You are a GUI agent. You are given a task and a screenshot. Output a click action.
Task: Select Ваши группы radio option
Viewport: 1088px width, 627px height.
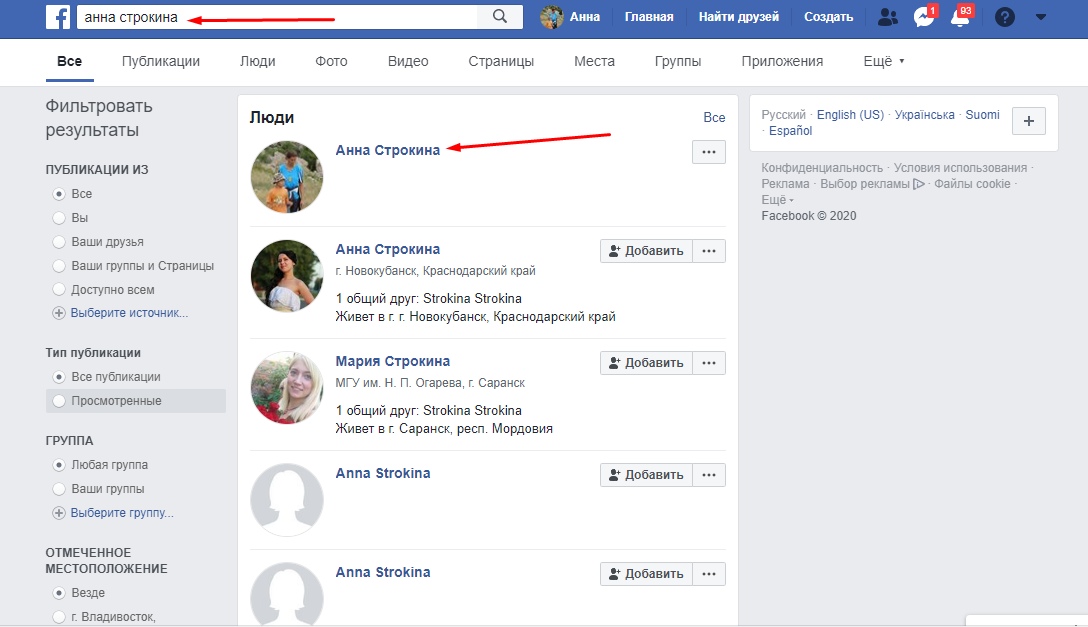pos(59,489)
